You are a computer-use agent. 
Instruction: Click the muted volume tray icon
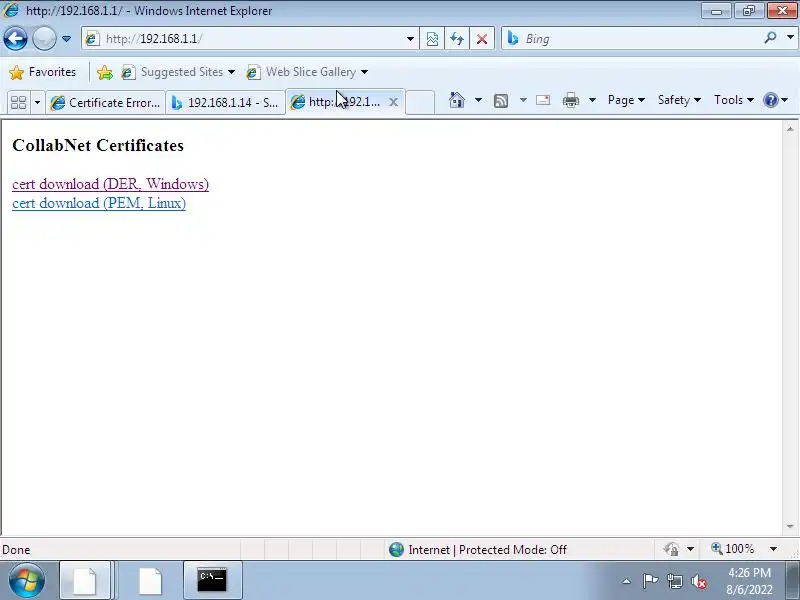tap(699, 582)
